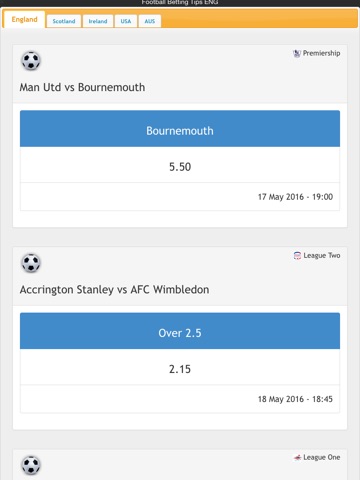Viewport: 360px width, 480px height.
Task: Open Man Utd vs Bournemouth match title
Action: [x=82, y=87]
